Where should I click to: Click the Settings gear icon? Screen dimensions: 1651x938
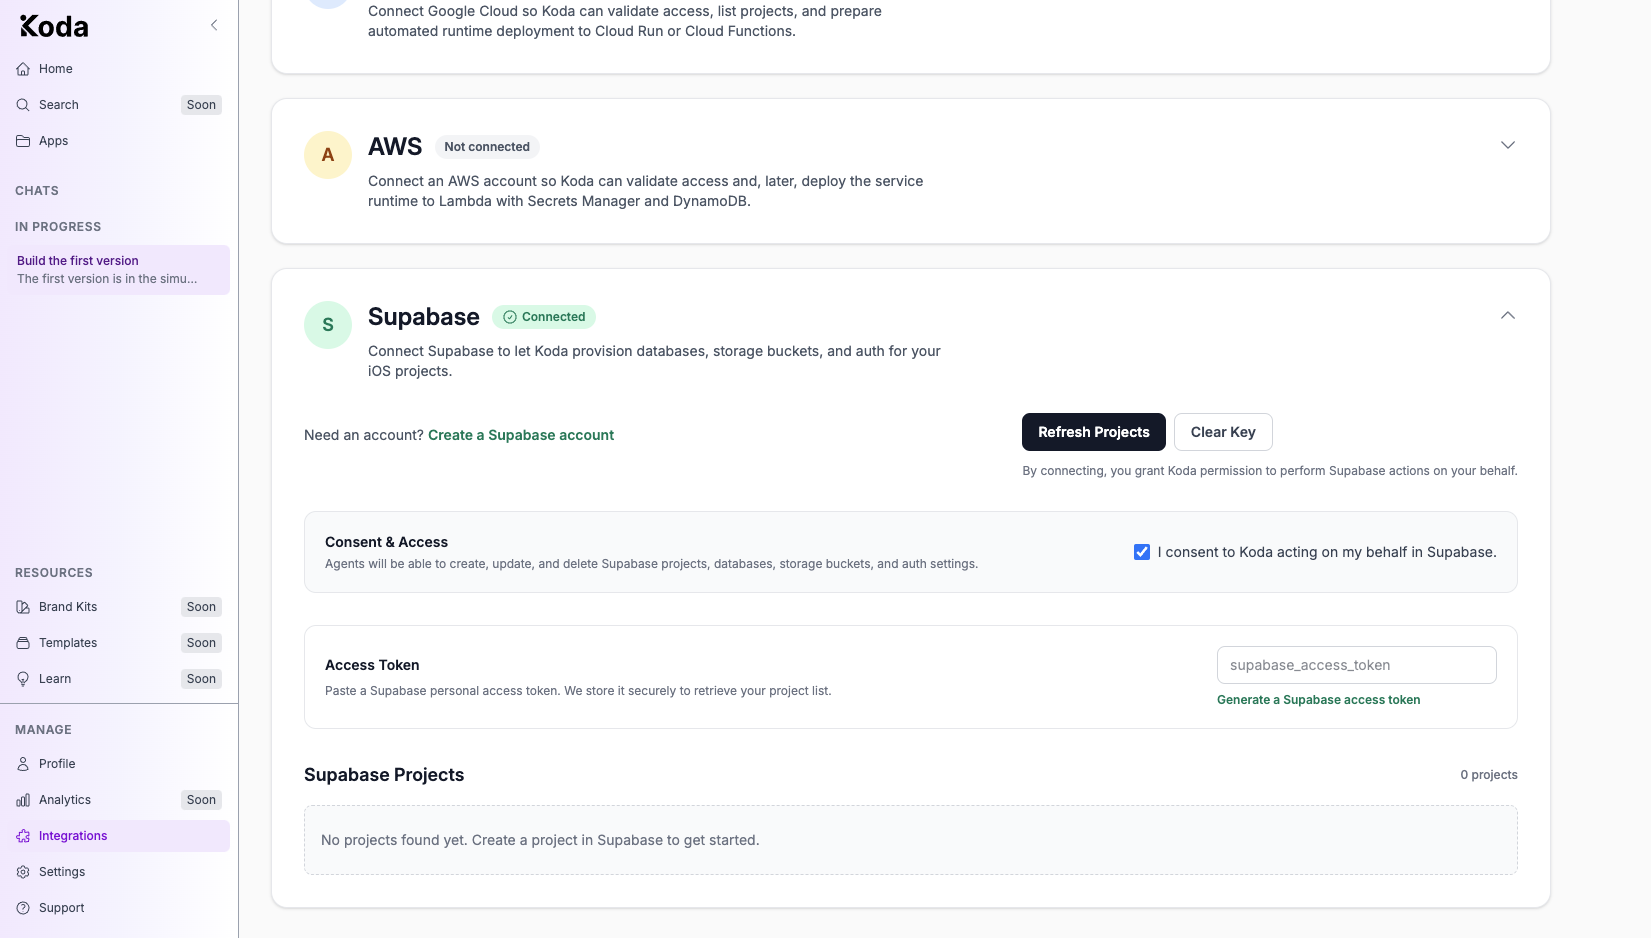[x=23, y=872]
